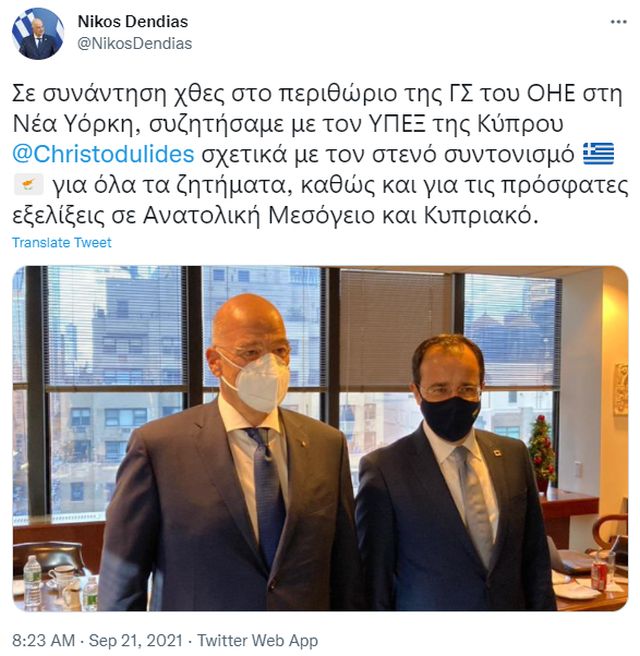Click Translate Tweet

(x=62, y=243)
